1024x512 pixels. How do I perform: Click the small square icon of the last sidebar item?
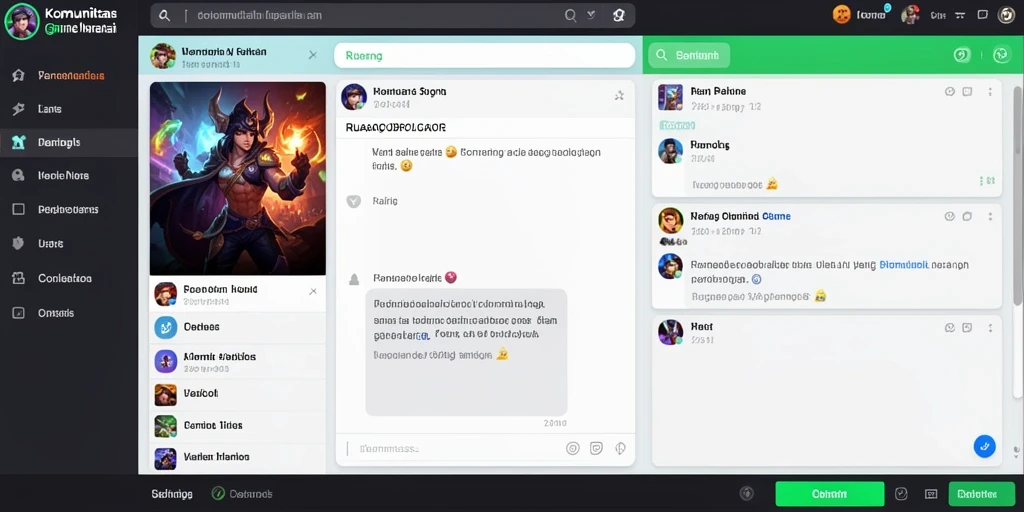(x=18, y=313)
